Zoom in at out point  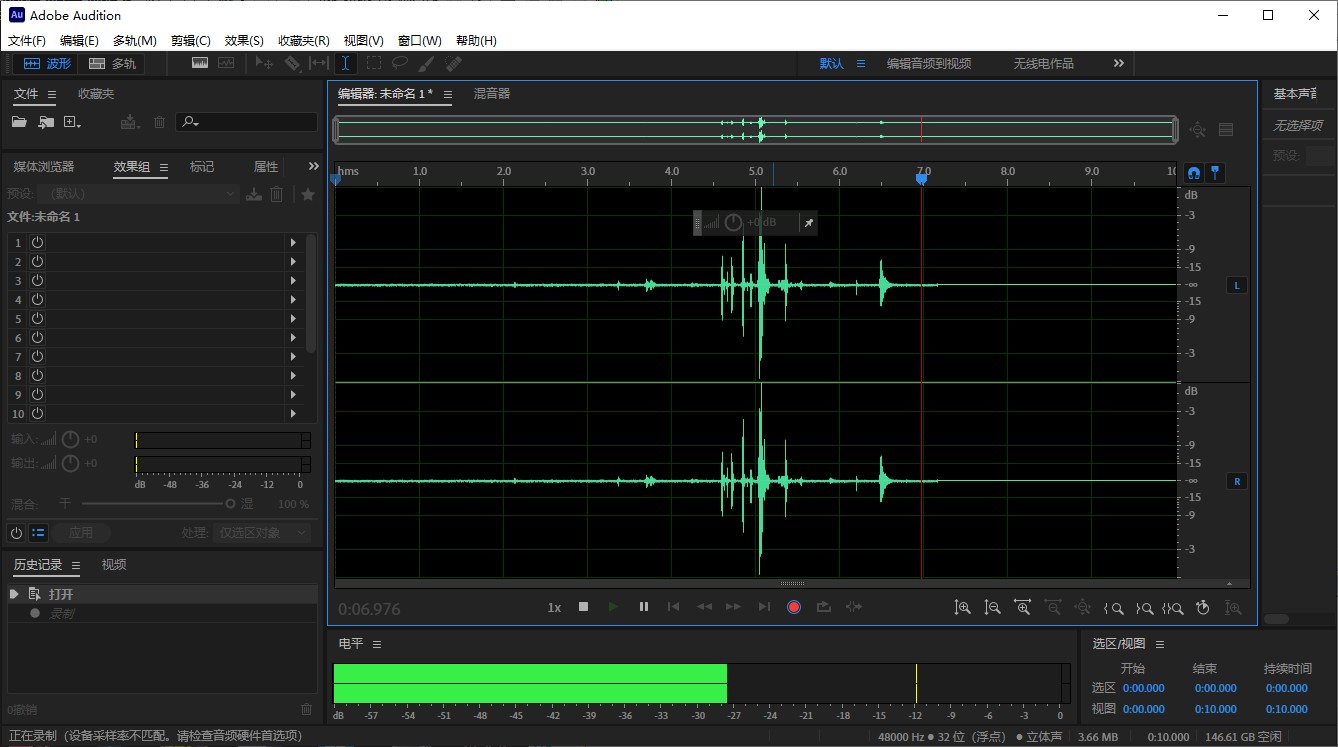point(1144,607)
